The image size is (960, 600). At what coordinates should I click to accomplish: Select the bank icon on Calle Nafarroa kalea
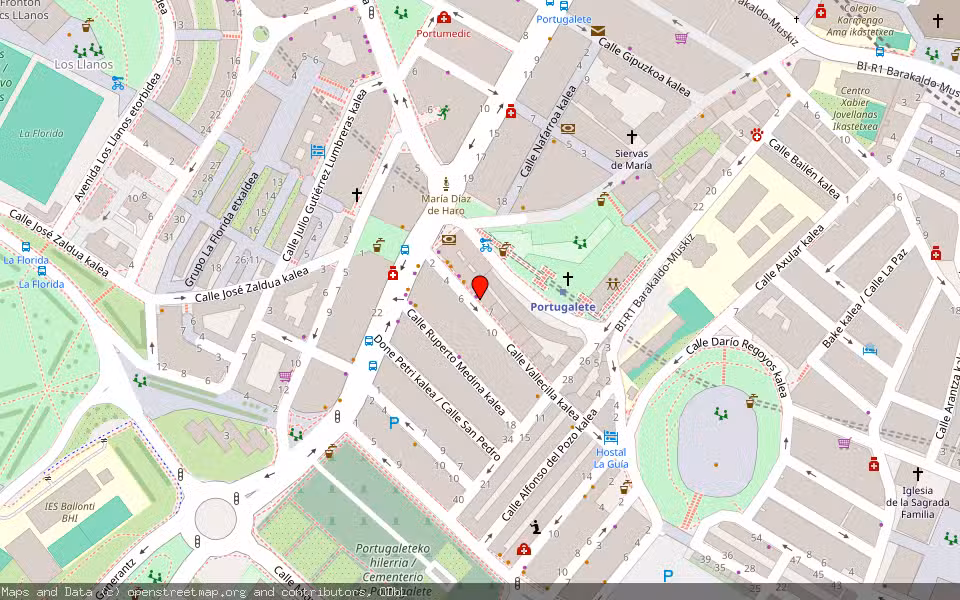(x=568, y=128)
